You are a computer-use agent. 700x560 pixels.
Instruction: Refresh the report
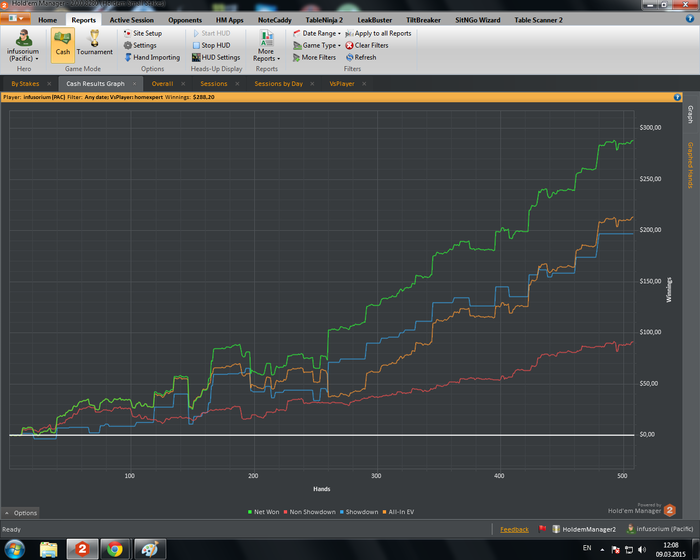(361, 57)
